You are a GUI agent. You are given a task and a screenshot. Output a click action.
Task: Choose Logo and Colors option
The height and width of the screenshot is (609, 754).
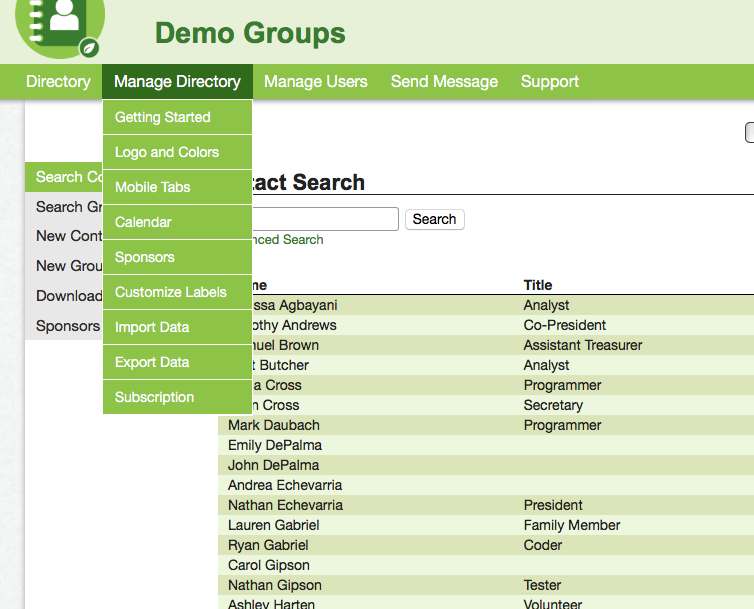point(167,152)
